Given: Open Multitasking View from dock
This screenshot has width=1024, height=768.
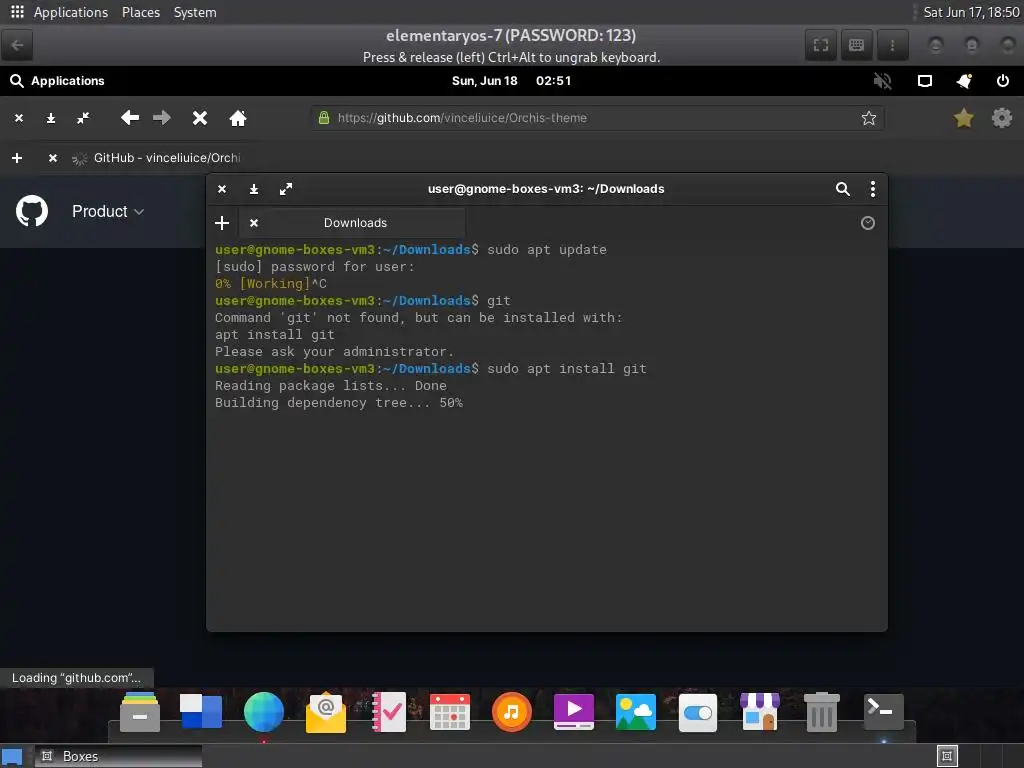Looking at the screenshot, I should click(x=201, y=712).
